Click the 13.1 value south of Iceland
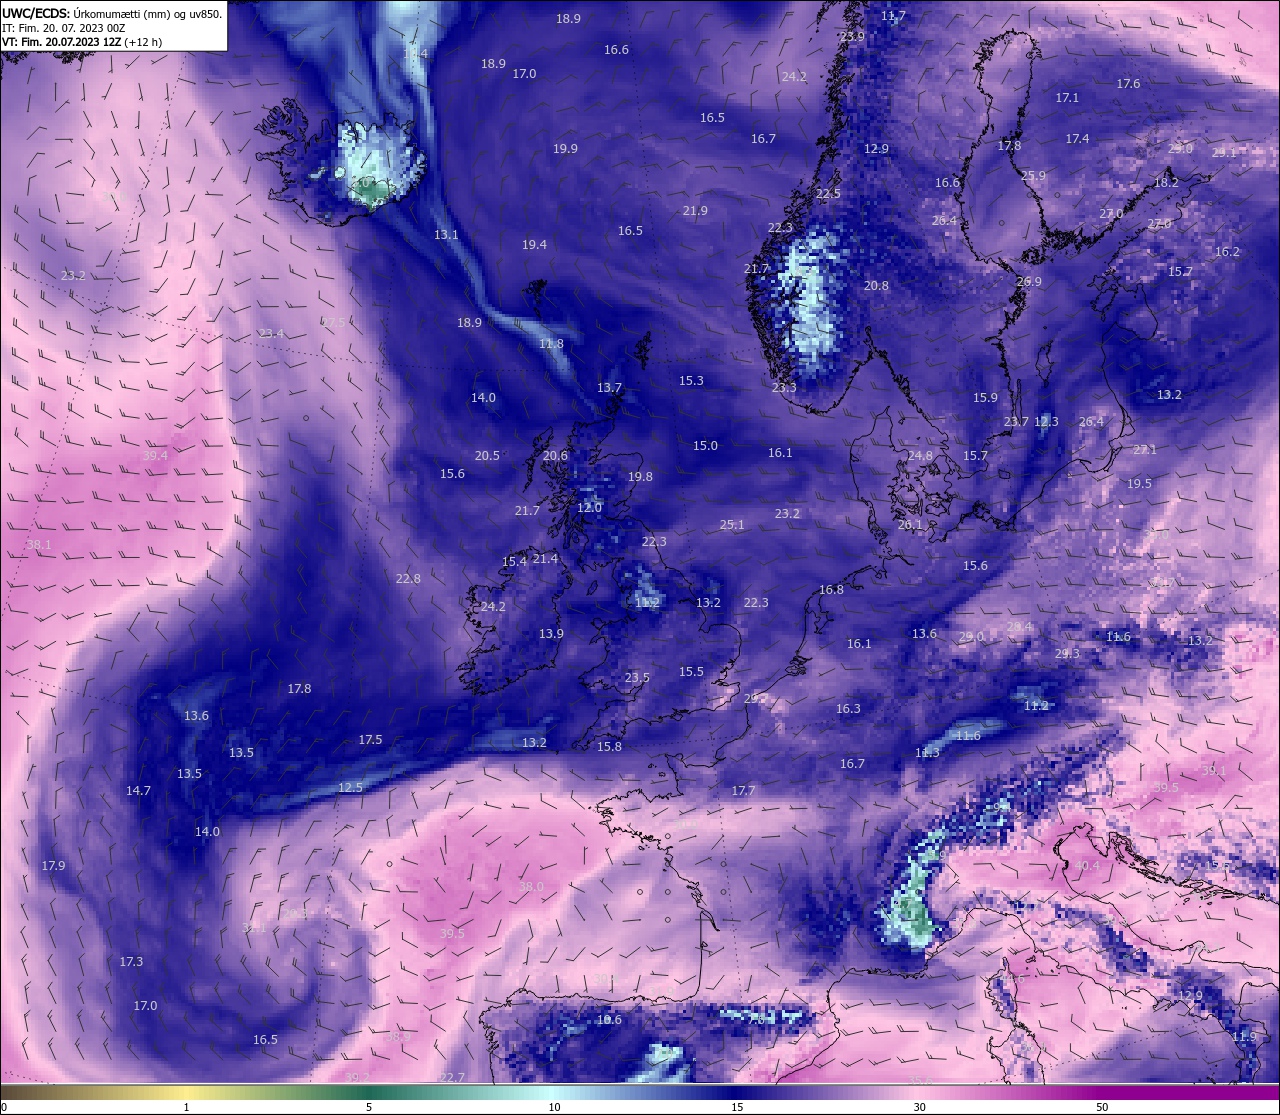Viewport: 1280px width, 1115px height. pyautogui.click(x=446, y=235)
